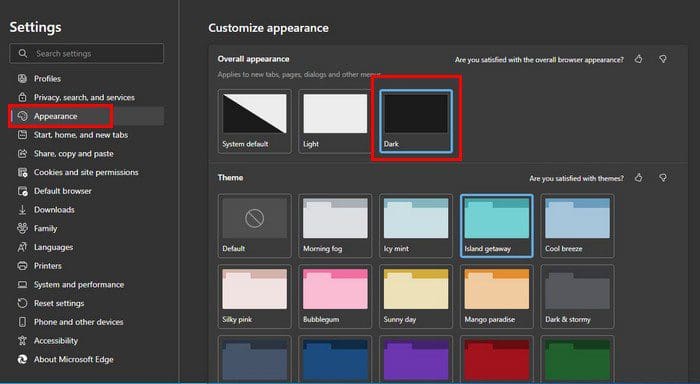Open Phone and other devices
Image resolution: width=700 pixels, height=384 pixels.
pos(87,322)
